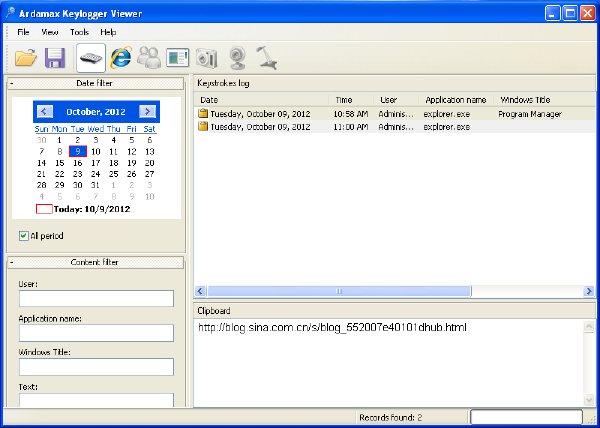Open the camera capture icon in toolbar
Image resolution: width=600 pixels, height=428 pixels.
tap(207, 59)
